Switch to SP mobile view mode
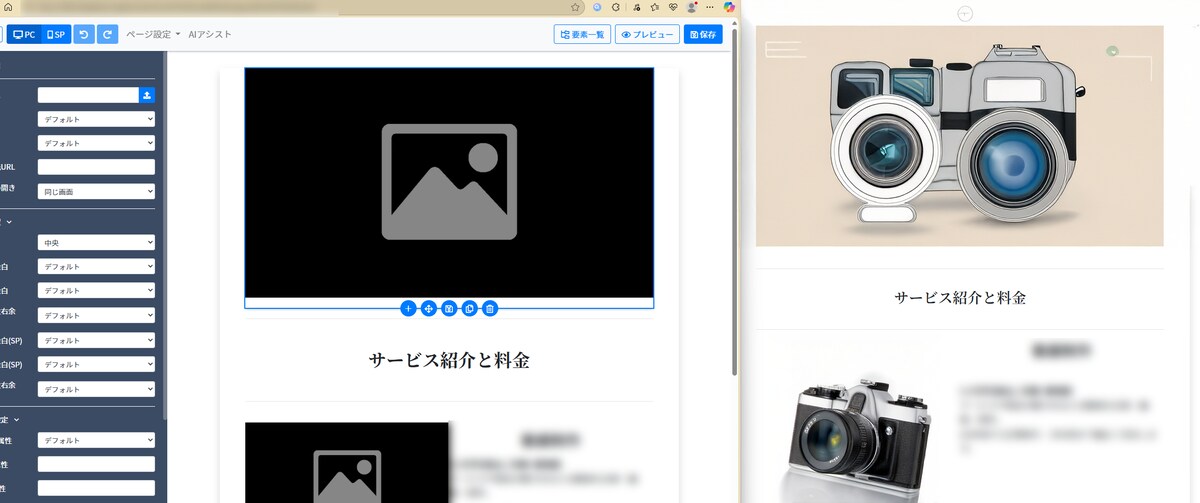 (56, 34)
